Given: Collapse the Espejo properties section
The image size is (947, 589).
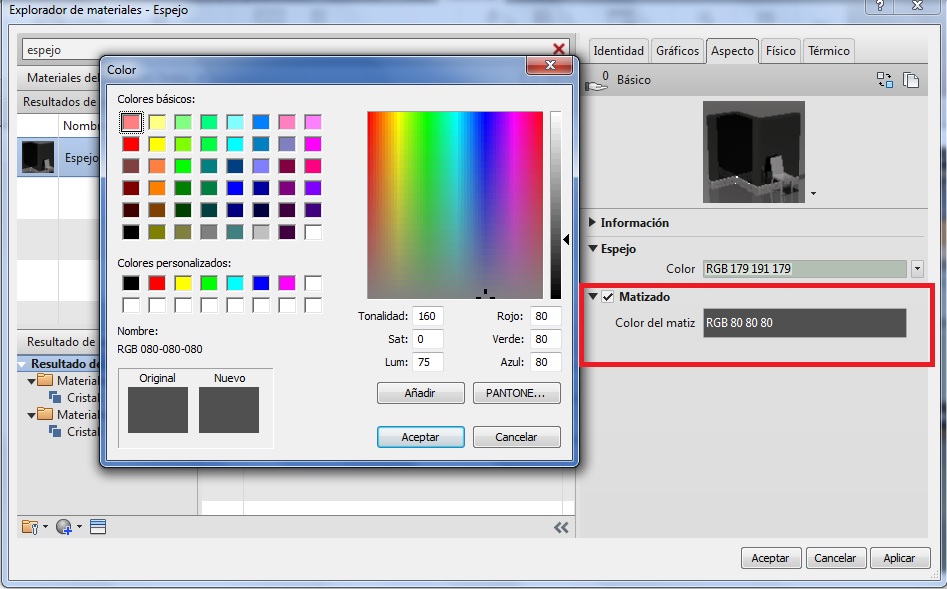Looking at the screenshot, I should pos(593,249).
